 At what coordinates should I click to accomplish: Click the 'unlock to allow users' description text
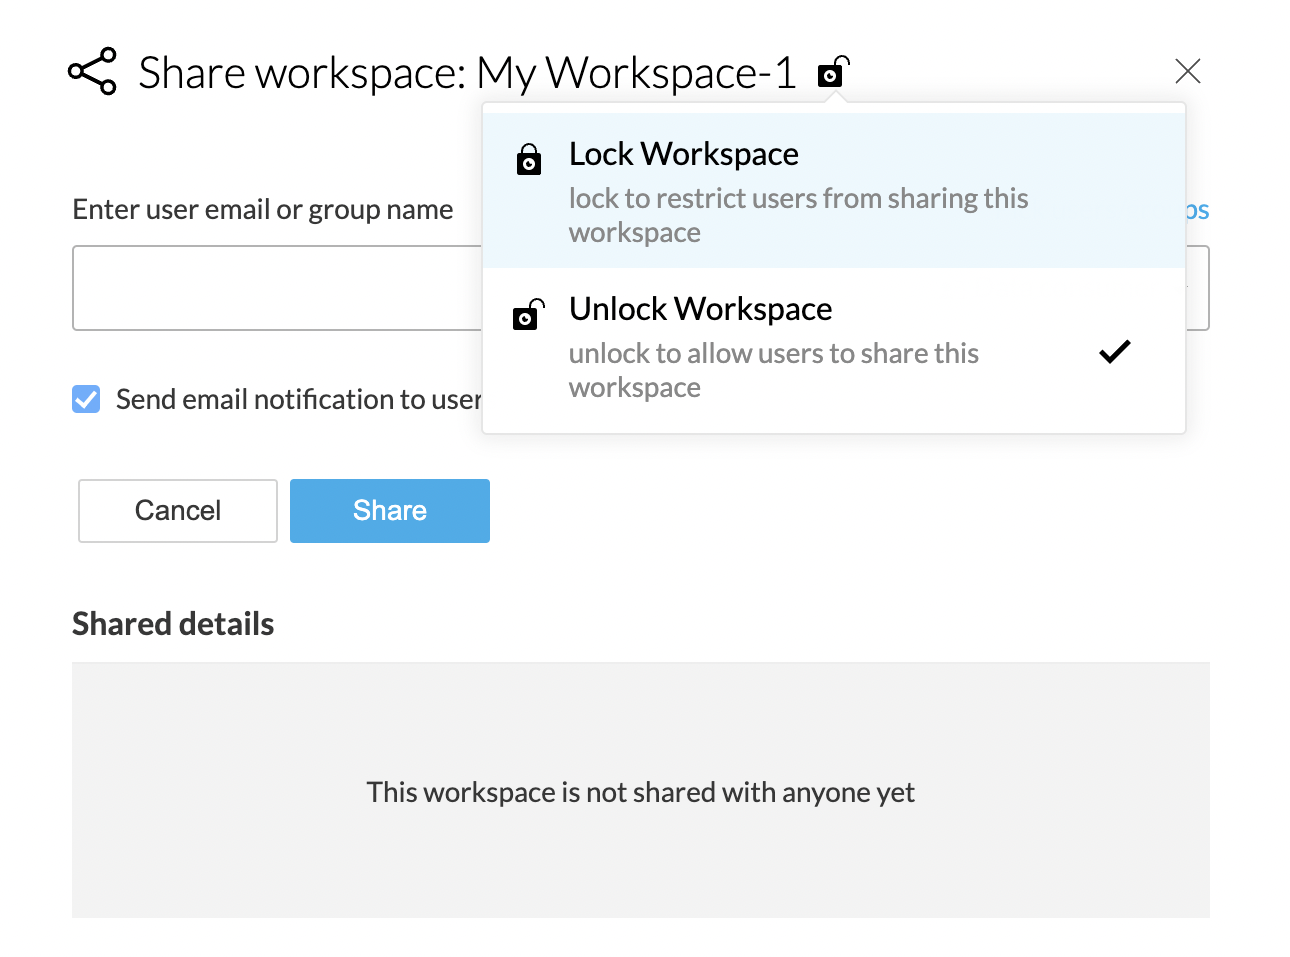click(x=773, y=370)
